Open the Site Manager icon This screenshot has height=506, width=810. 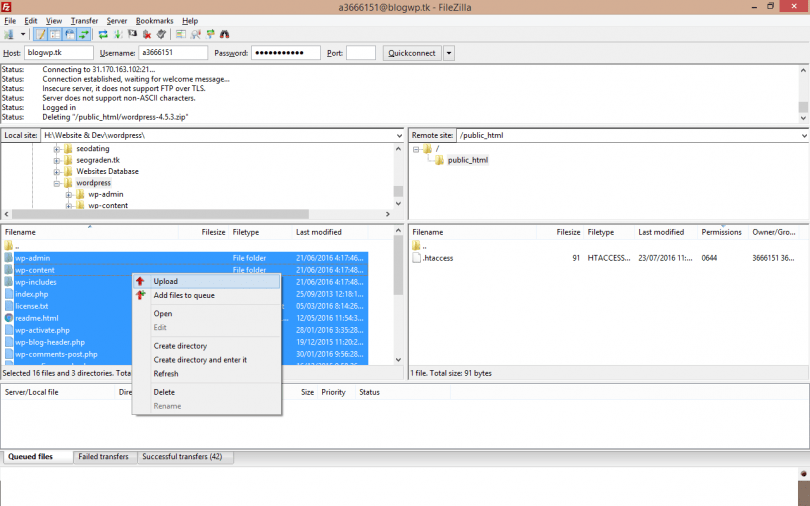click(9, 34)
